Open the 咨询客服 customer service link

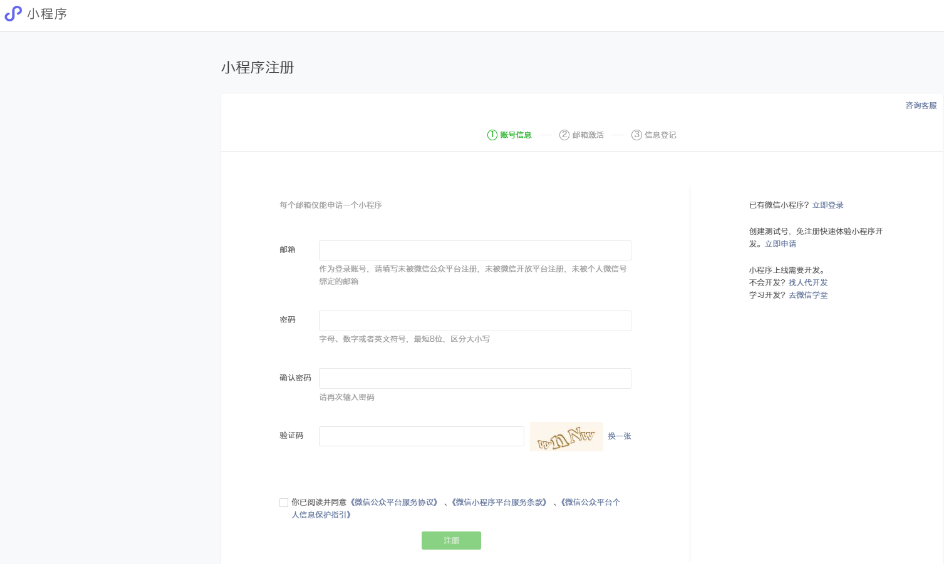pyautogui.click(x=921, y=105)
